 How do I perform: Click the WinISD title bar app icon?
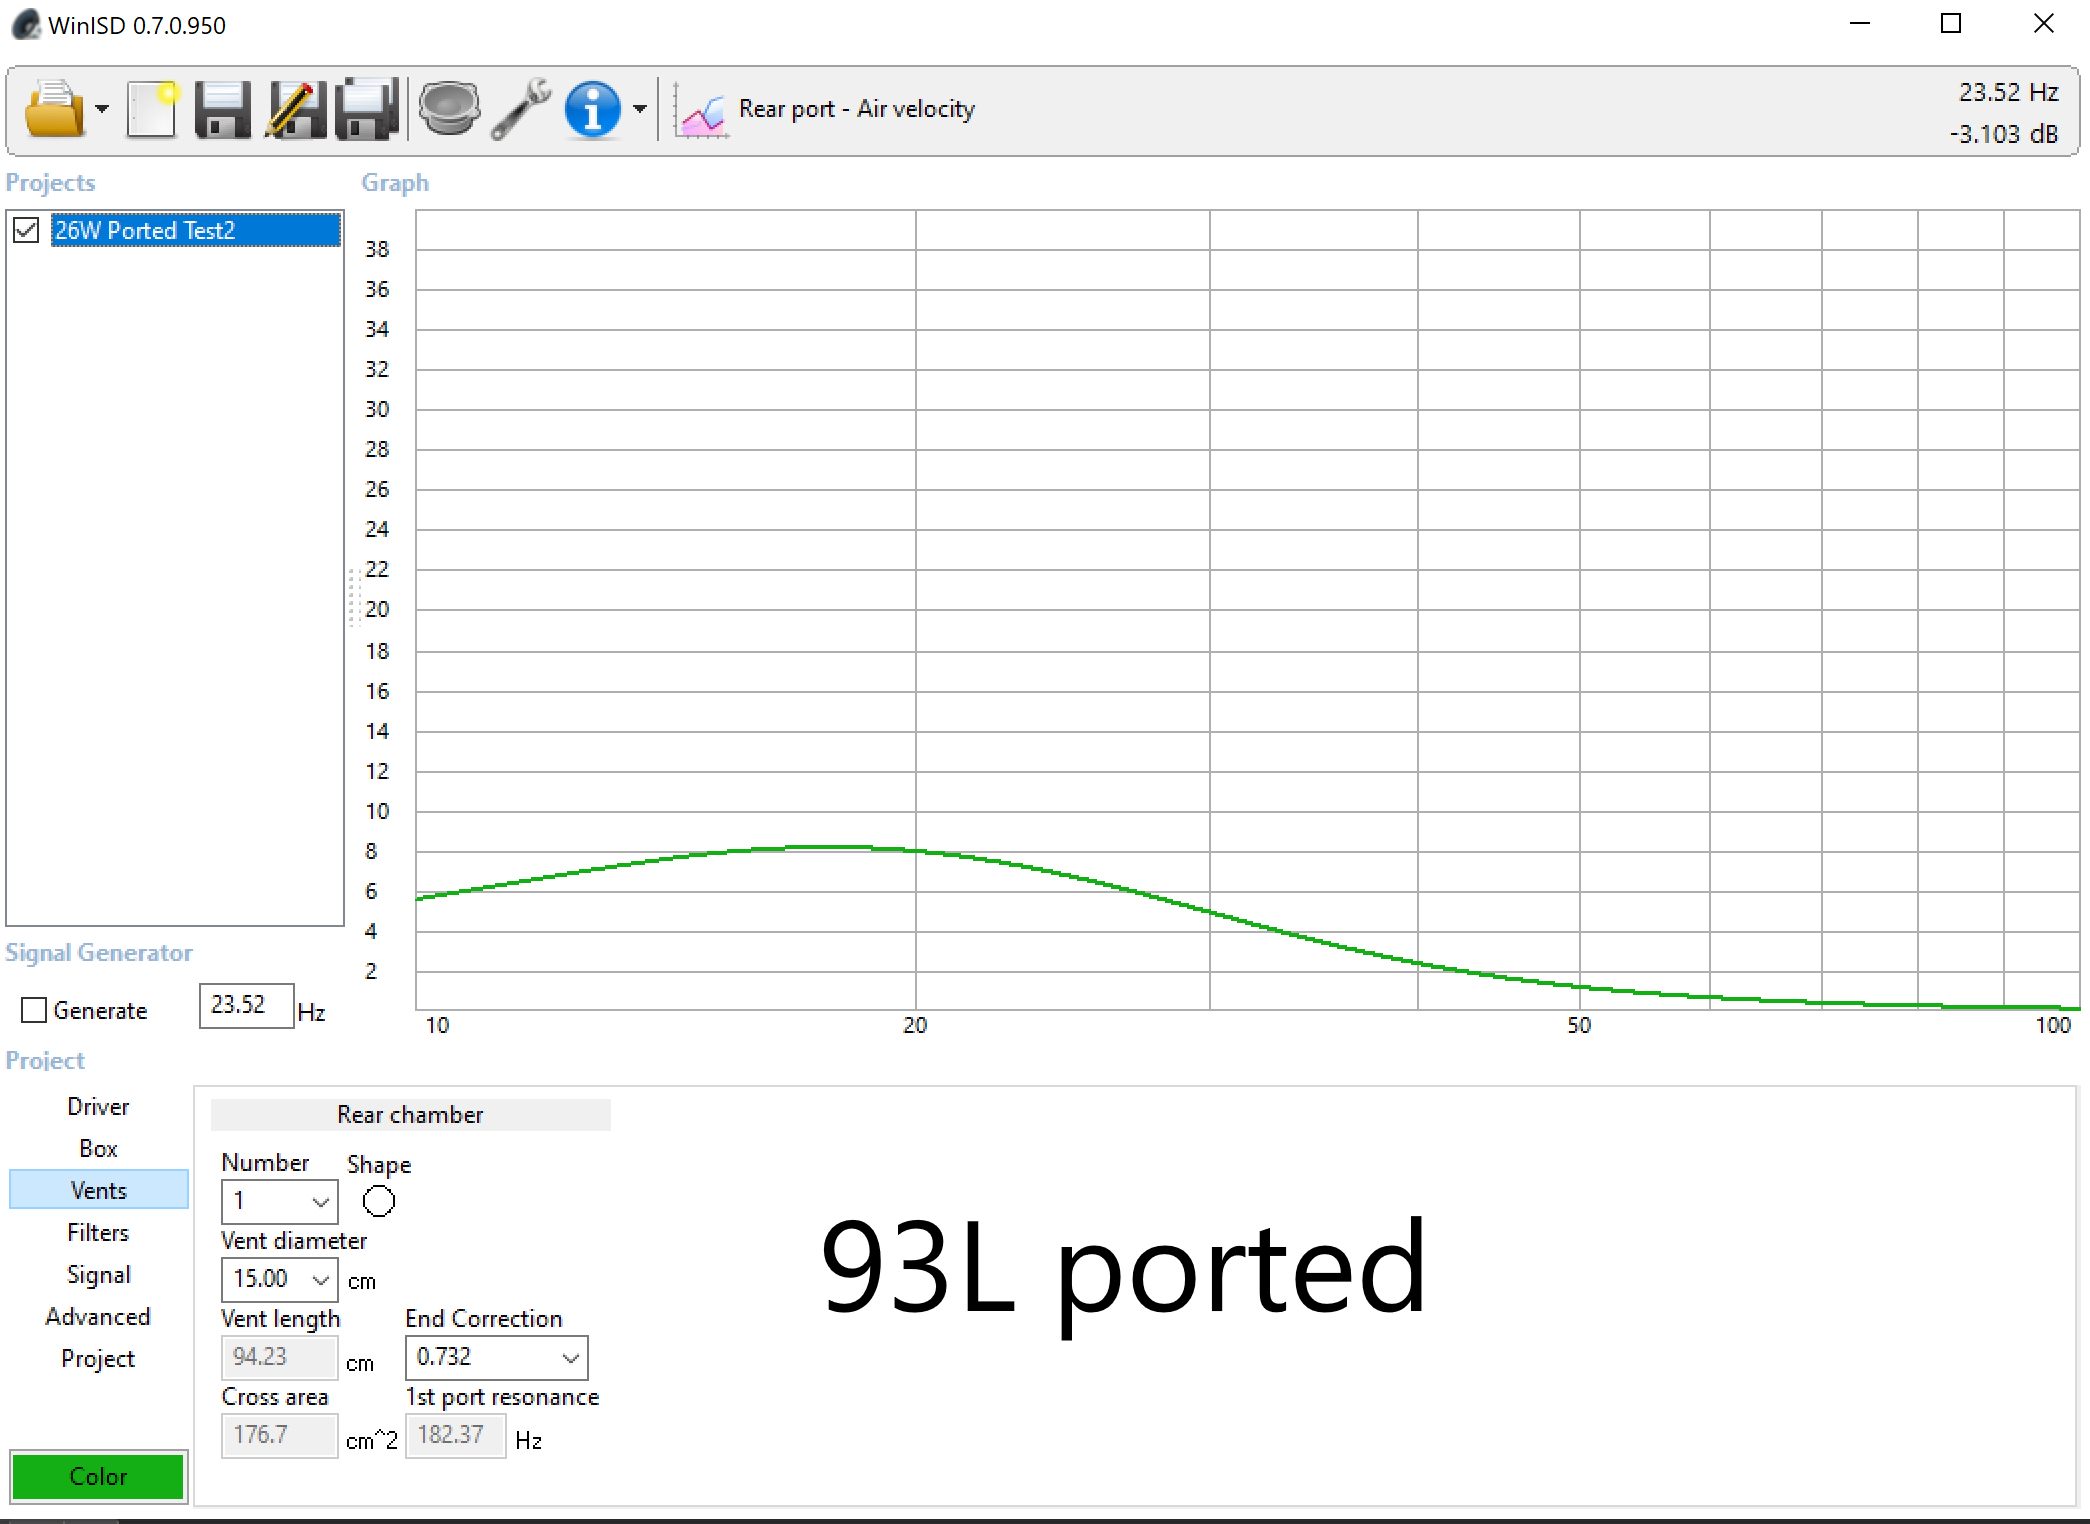point(26,24)
